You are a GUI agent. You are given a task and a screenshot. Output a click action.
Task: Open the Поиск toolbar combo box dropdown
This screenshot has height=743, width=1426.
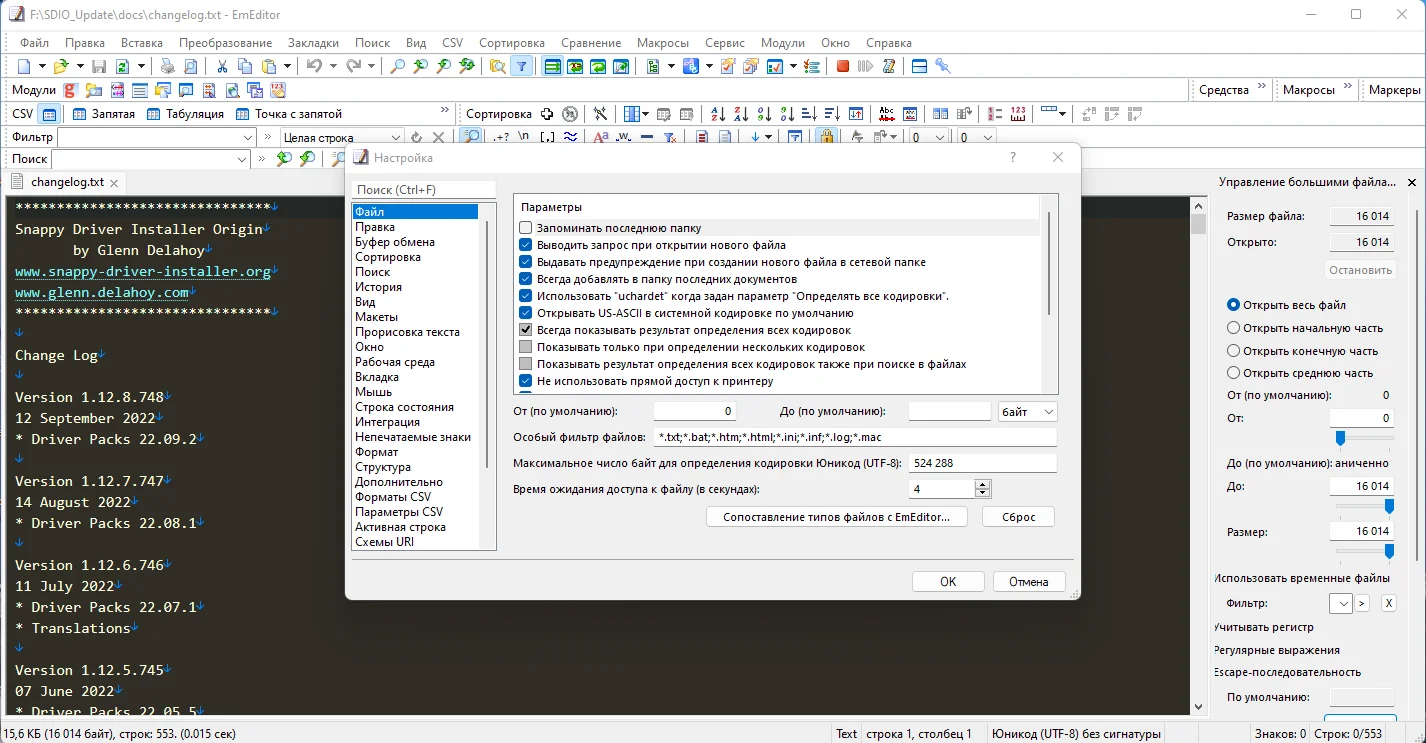pos(242,159)
